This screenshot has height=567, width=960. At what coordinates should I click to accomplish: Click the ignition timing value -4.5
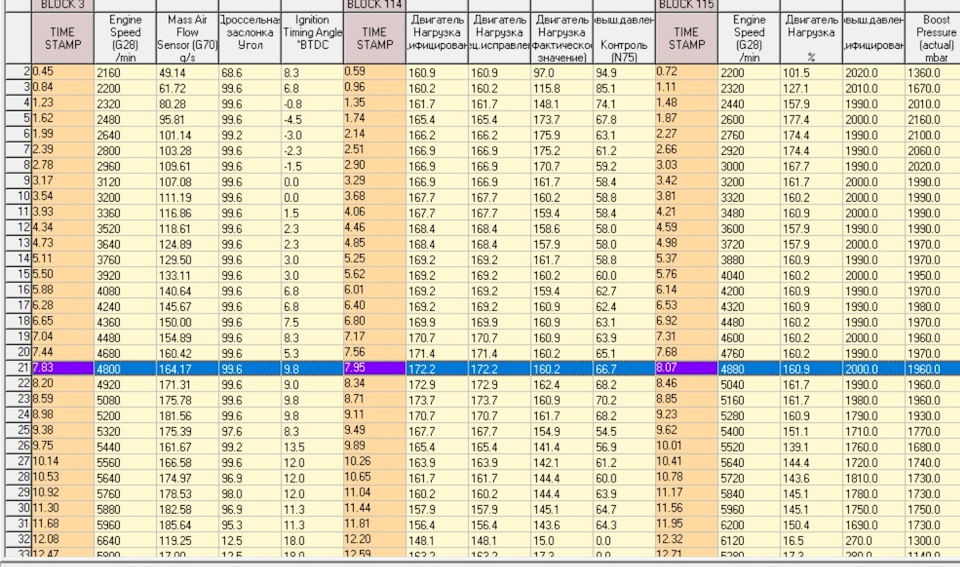pos(312,119)
